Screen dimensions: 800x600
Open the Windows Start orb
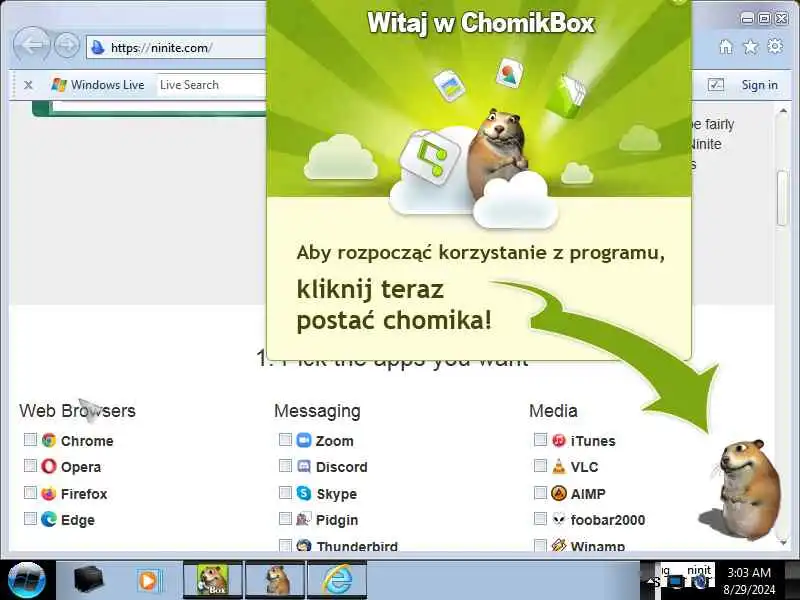click(27, 581)
